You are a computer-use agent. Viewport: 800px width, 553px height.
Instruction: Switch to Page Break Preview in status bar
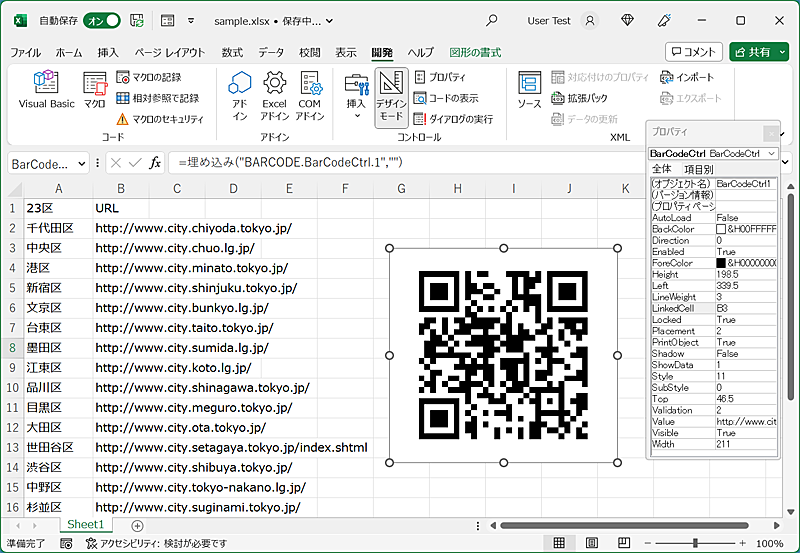(623, 542)
